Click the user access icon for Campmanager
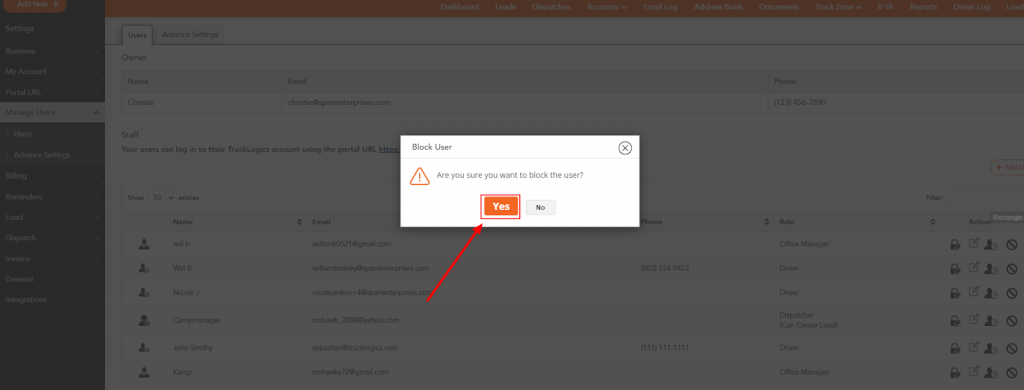This screenshot has width=1024, height=390. click(991, 320)
